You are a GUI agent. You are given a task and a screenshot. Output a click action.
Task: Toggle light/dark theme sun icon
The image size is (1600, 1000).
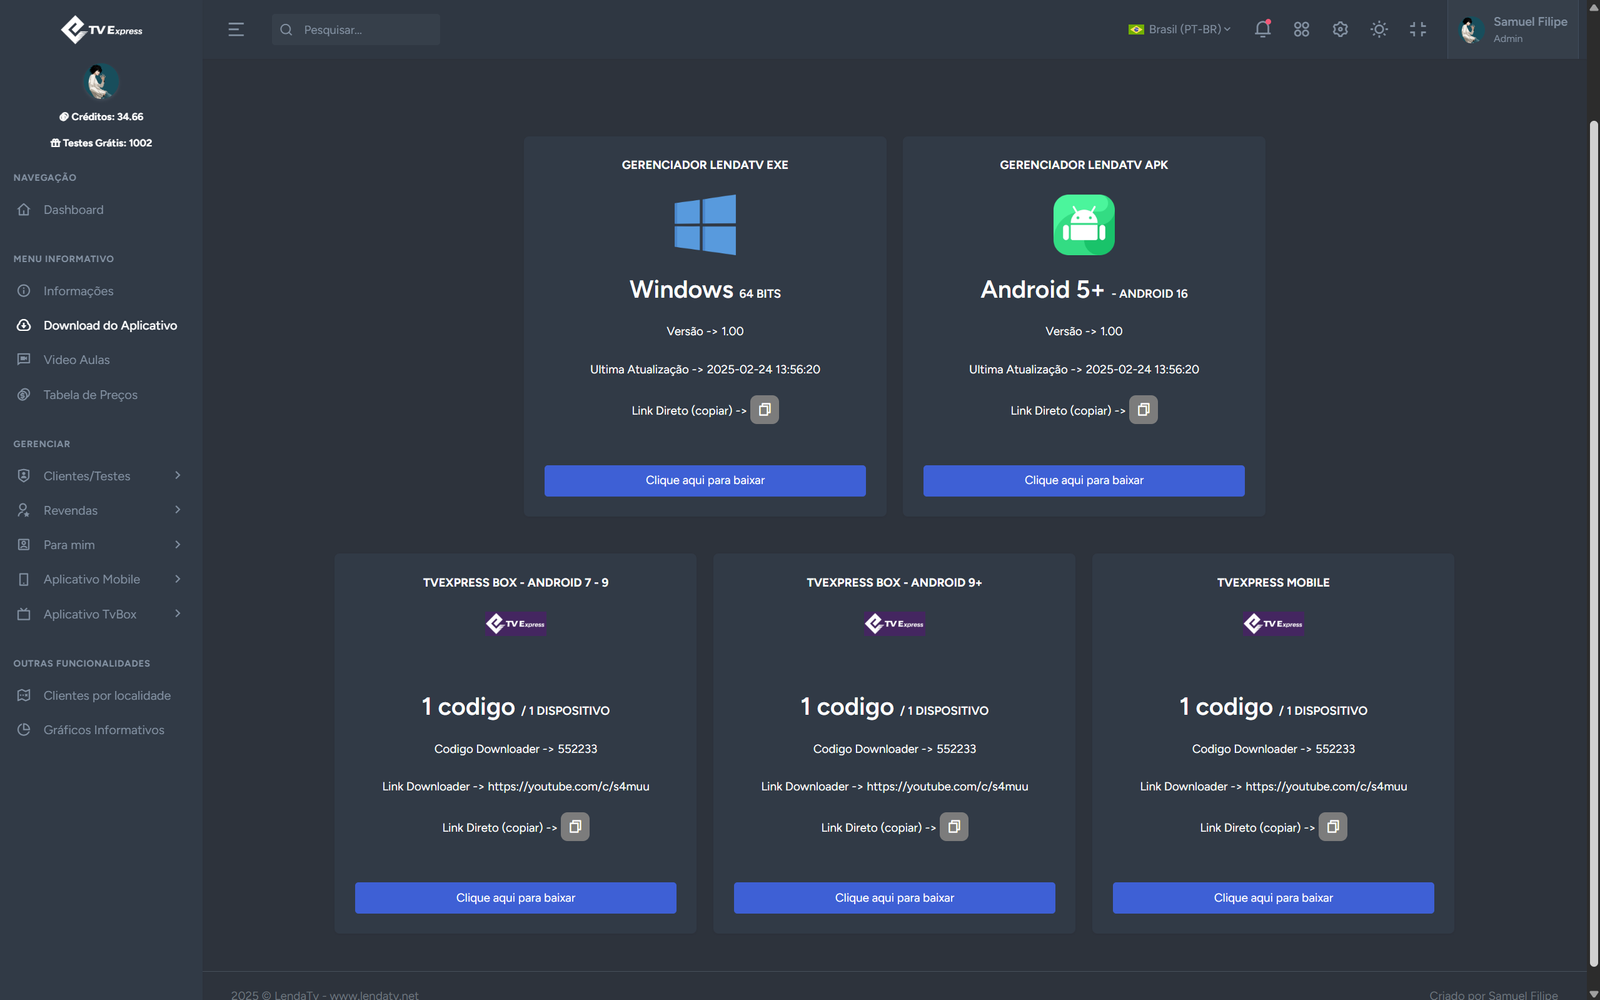pyautogui.click(x=1379, y=29)
